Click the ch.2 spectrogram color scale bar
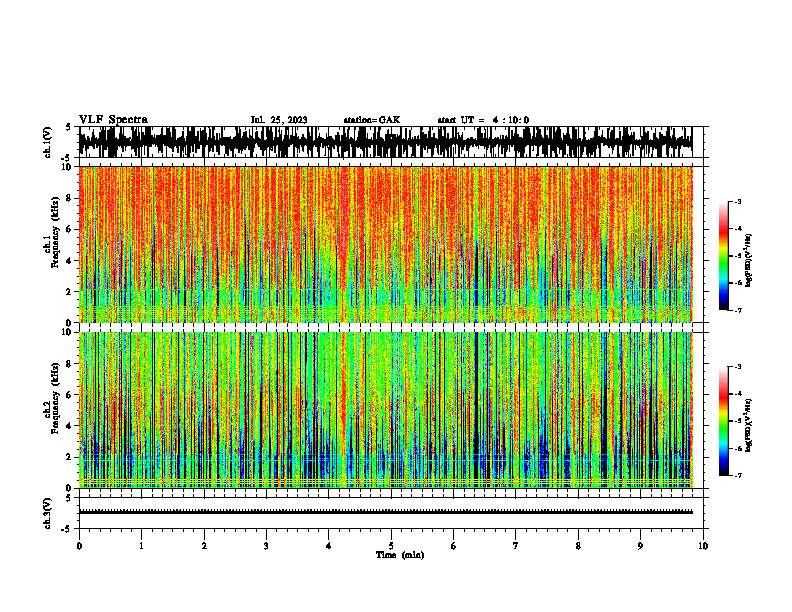Image resolution: width=792 pixels, height=612 pixels. pyautogui.click(x=723, y=421)
